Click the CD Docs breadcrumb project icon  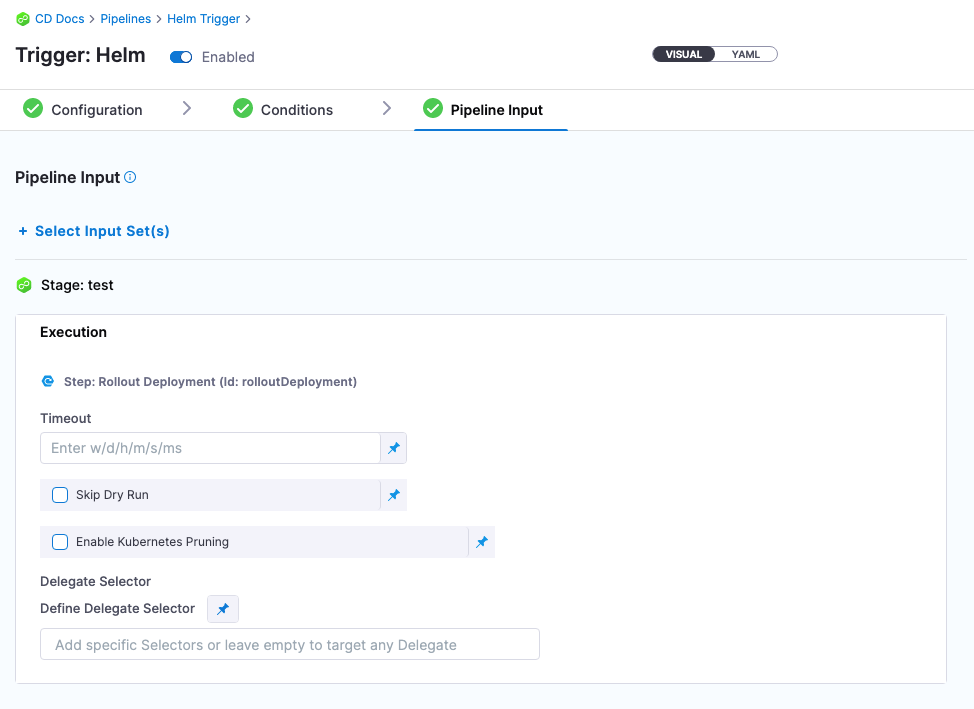click(x=23, y=19)
